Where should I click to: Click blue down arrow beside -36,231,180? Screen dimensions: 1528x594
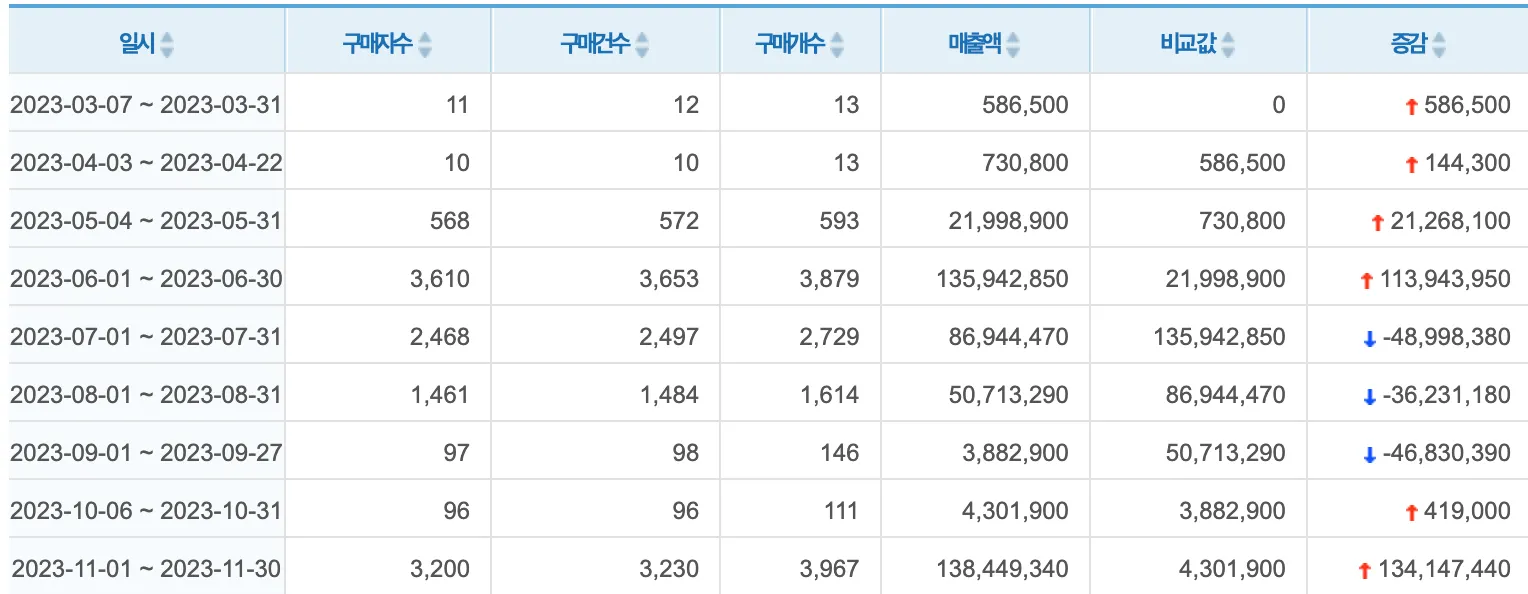point(1369,397)
